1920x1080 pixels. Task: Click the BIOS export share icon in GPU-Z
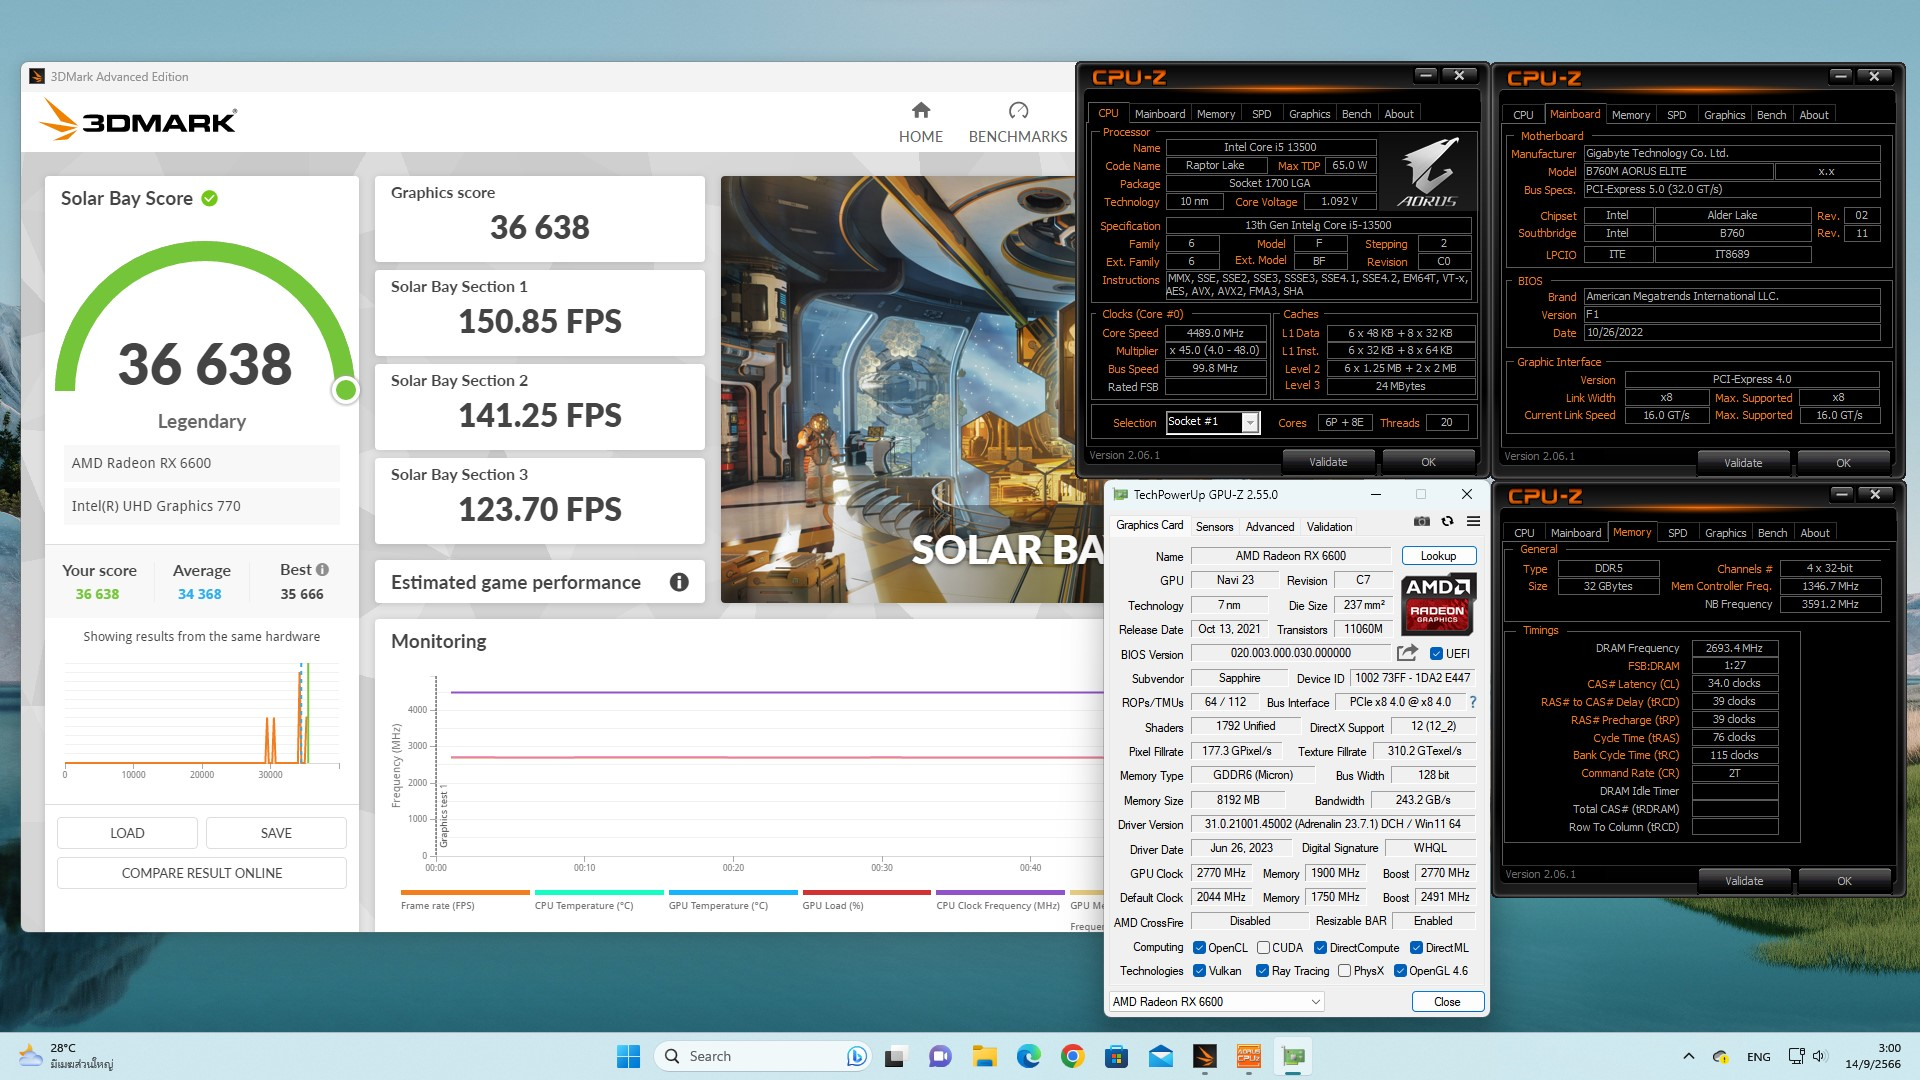tap(1407, 653)
